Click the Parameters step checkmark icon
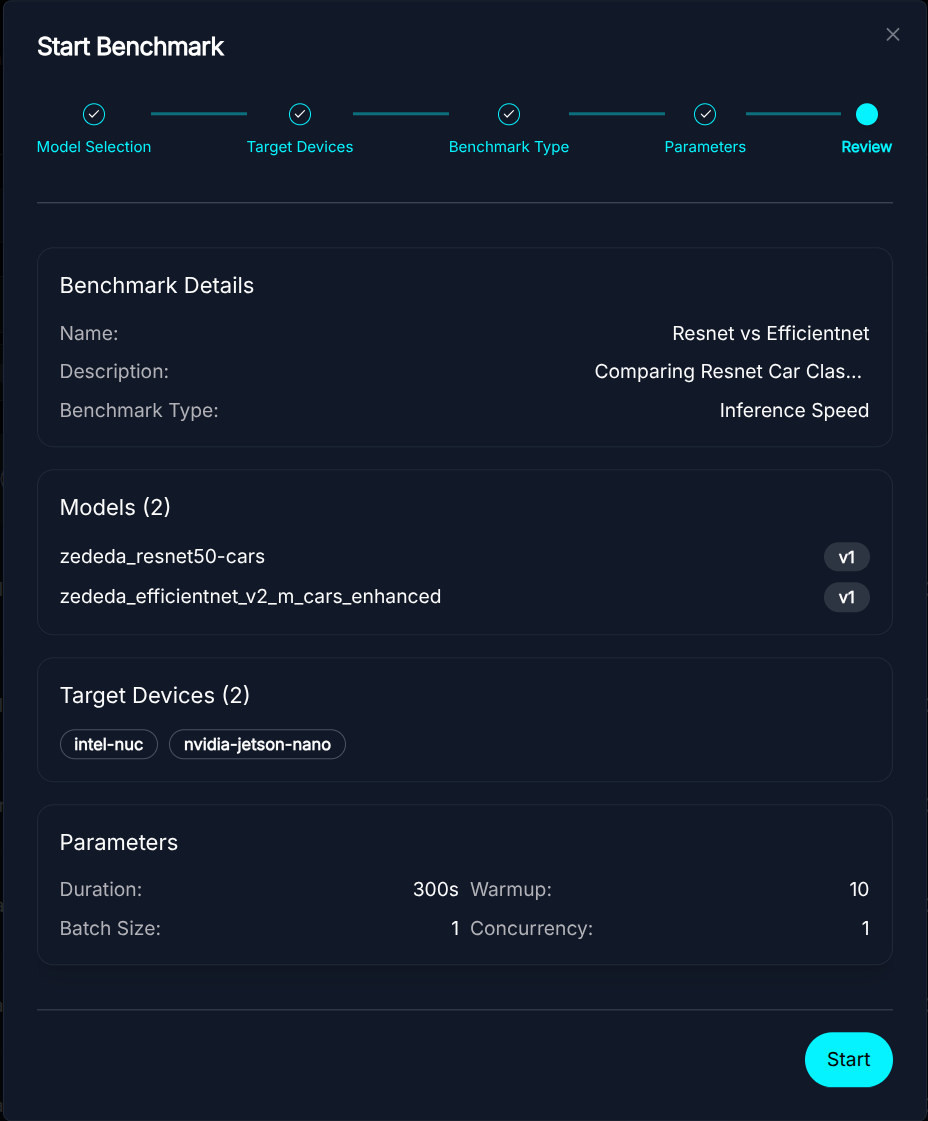The image size is (928, 1121). click(705, 114)
